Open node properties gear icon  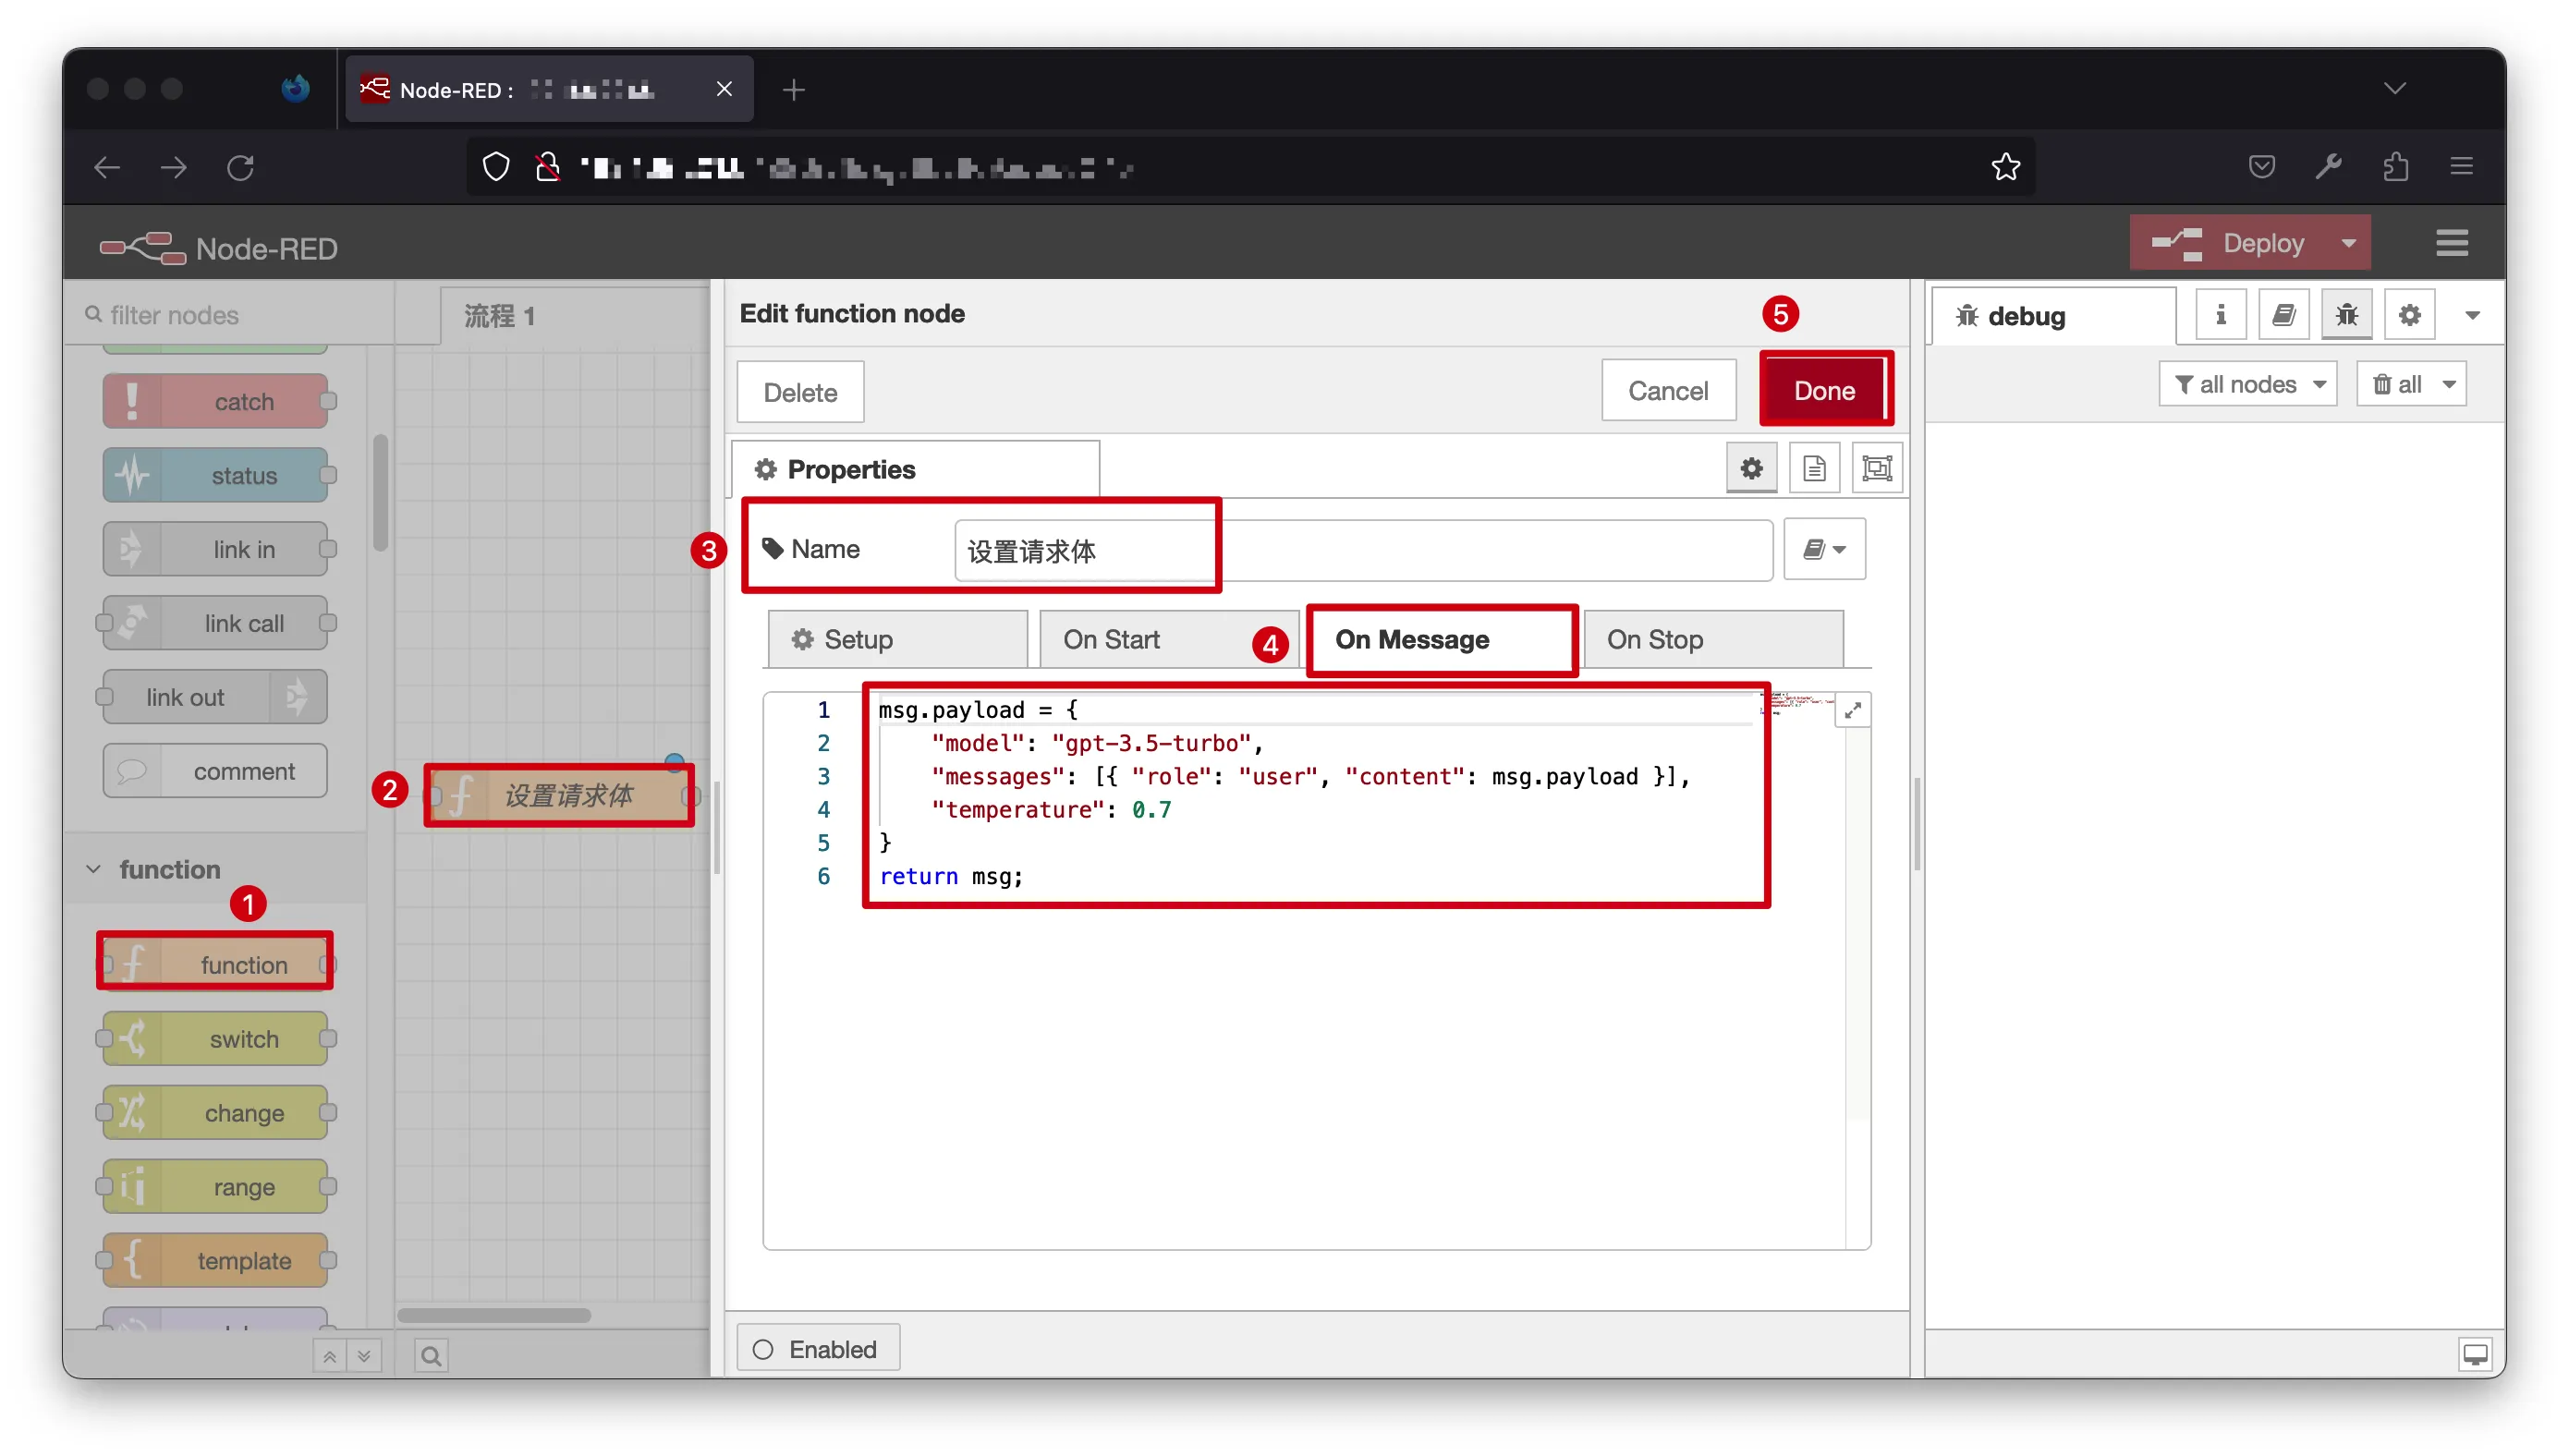(x=1750, y=468)
